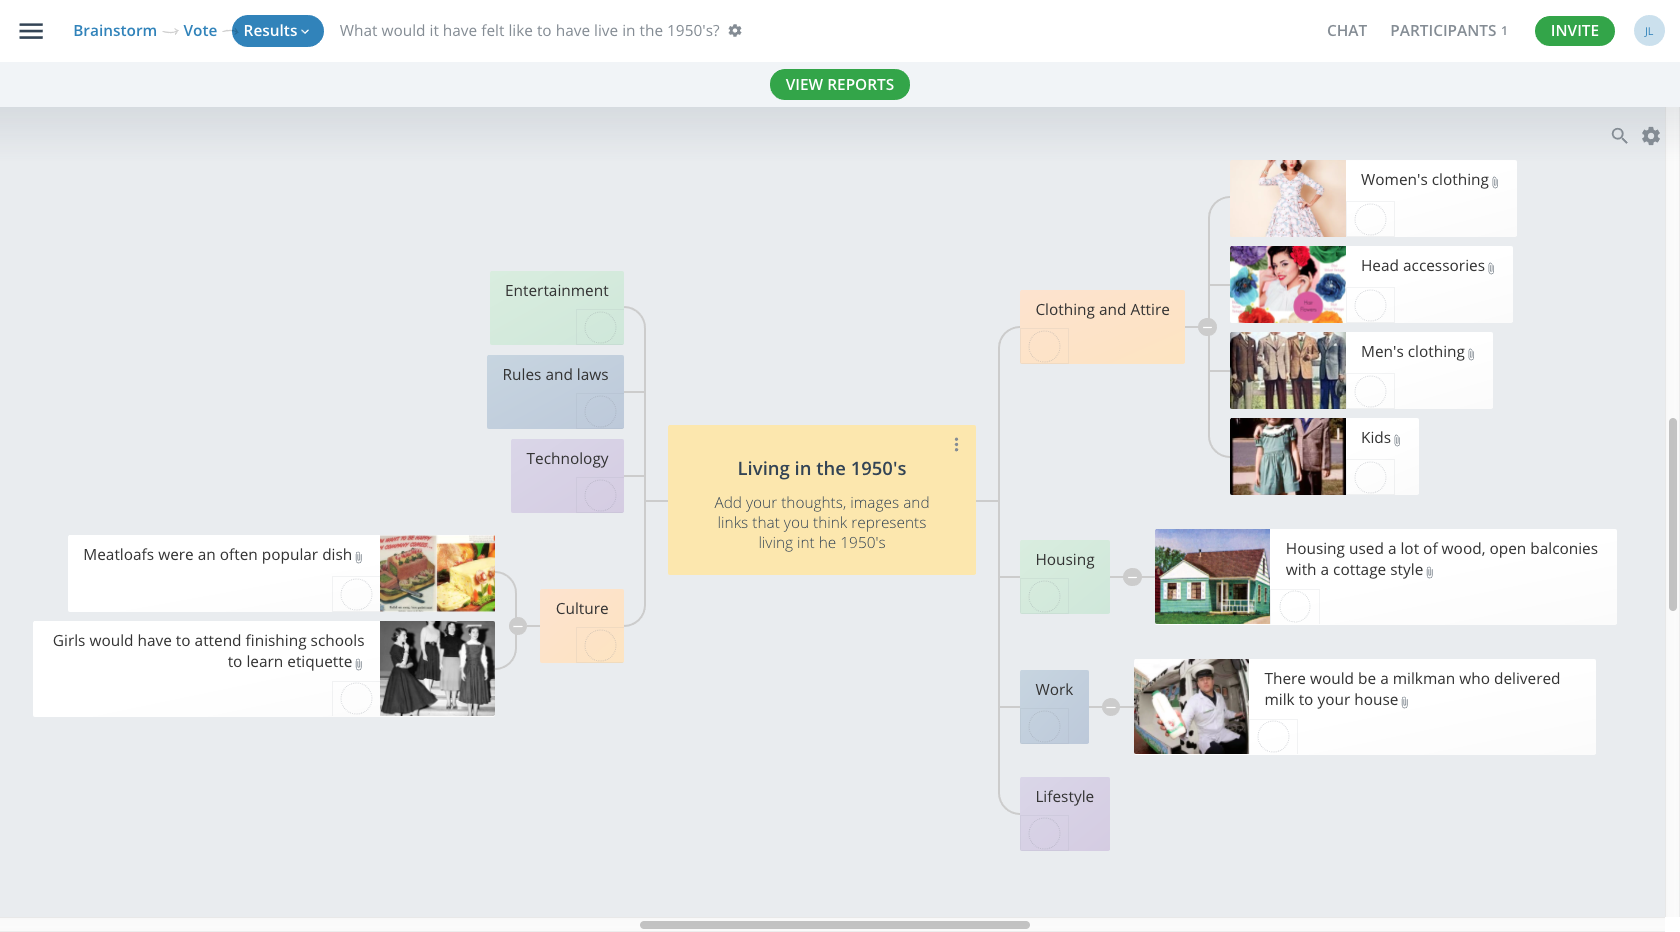
Task: Open the CHAT panel
Action: (x=1347, y=31)
